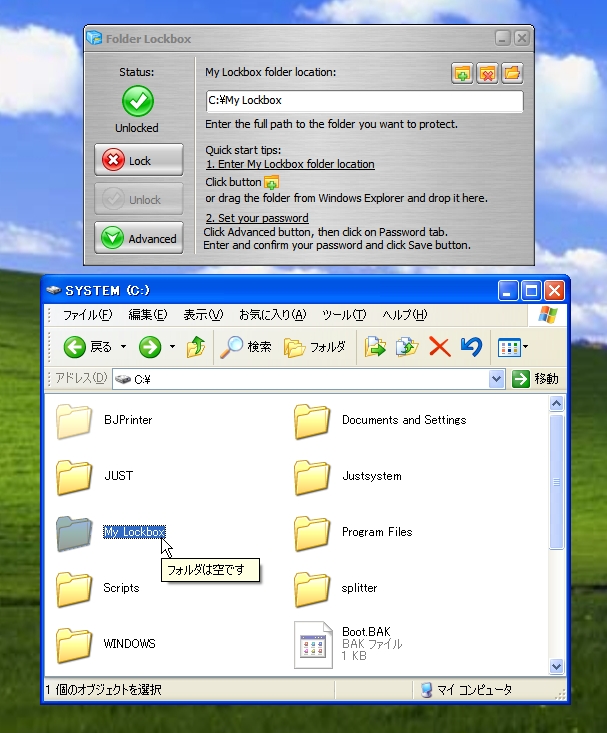Open the browse folder icon in Folder Lockbox
Screen dimensions: 607x733
click(512, 73)
